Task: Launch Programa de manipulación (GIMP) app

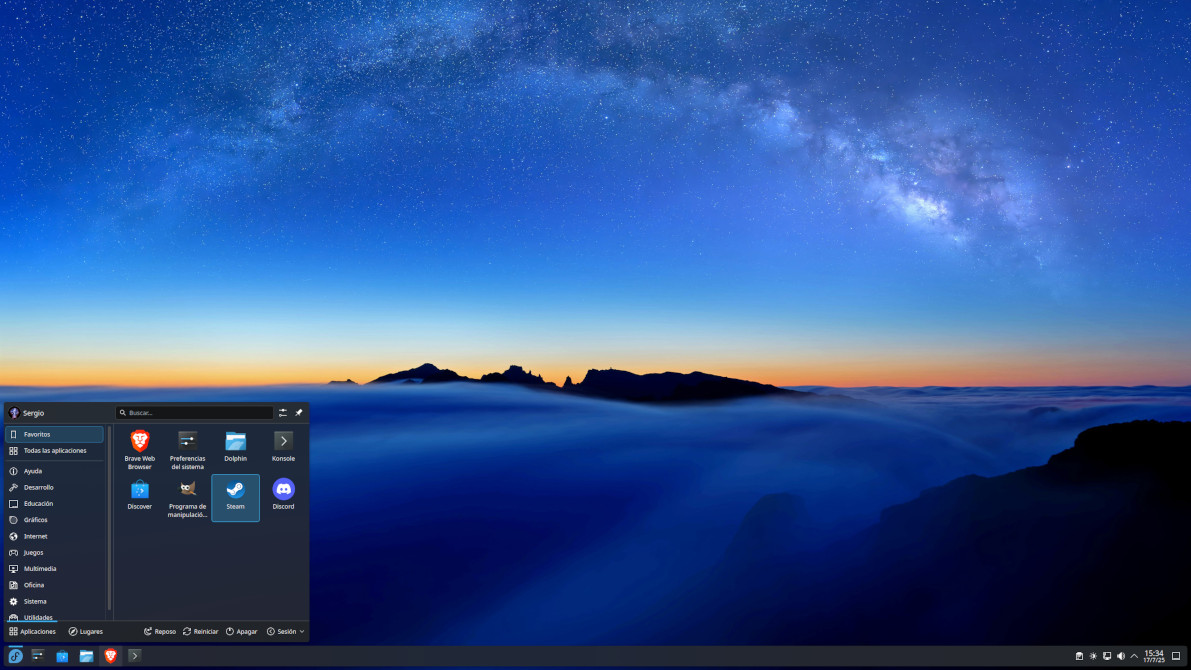Action: (x=188, y=498)
